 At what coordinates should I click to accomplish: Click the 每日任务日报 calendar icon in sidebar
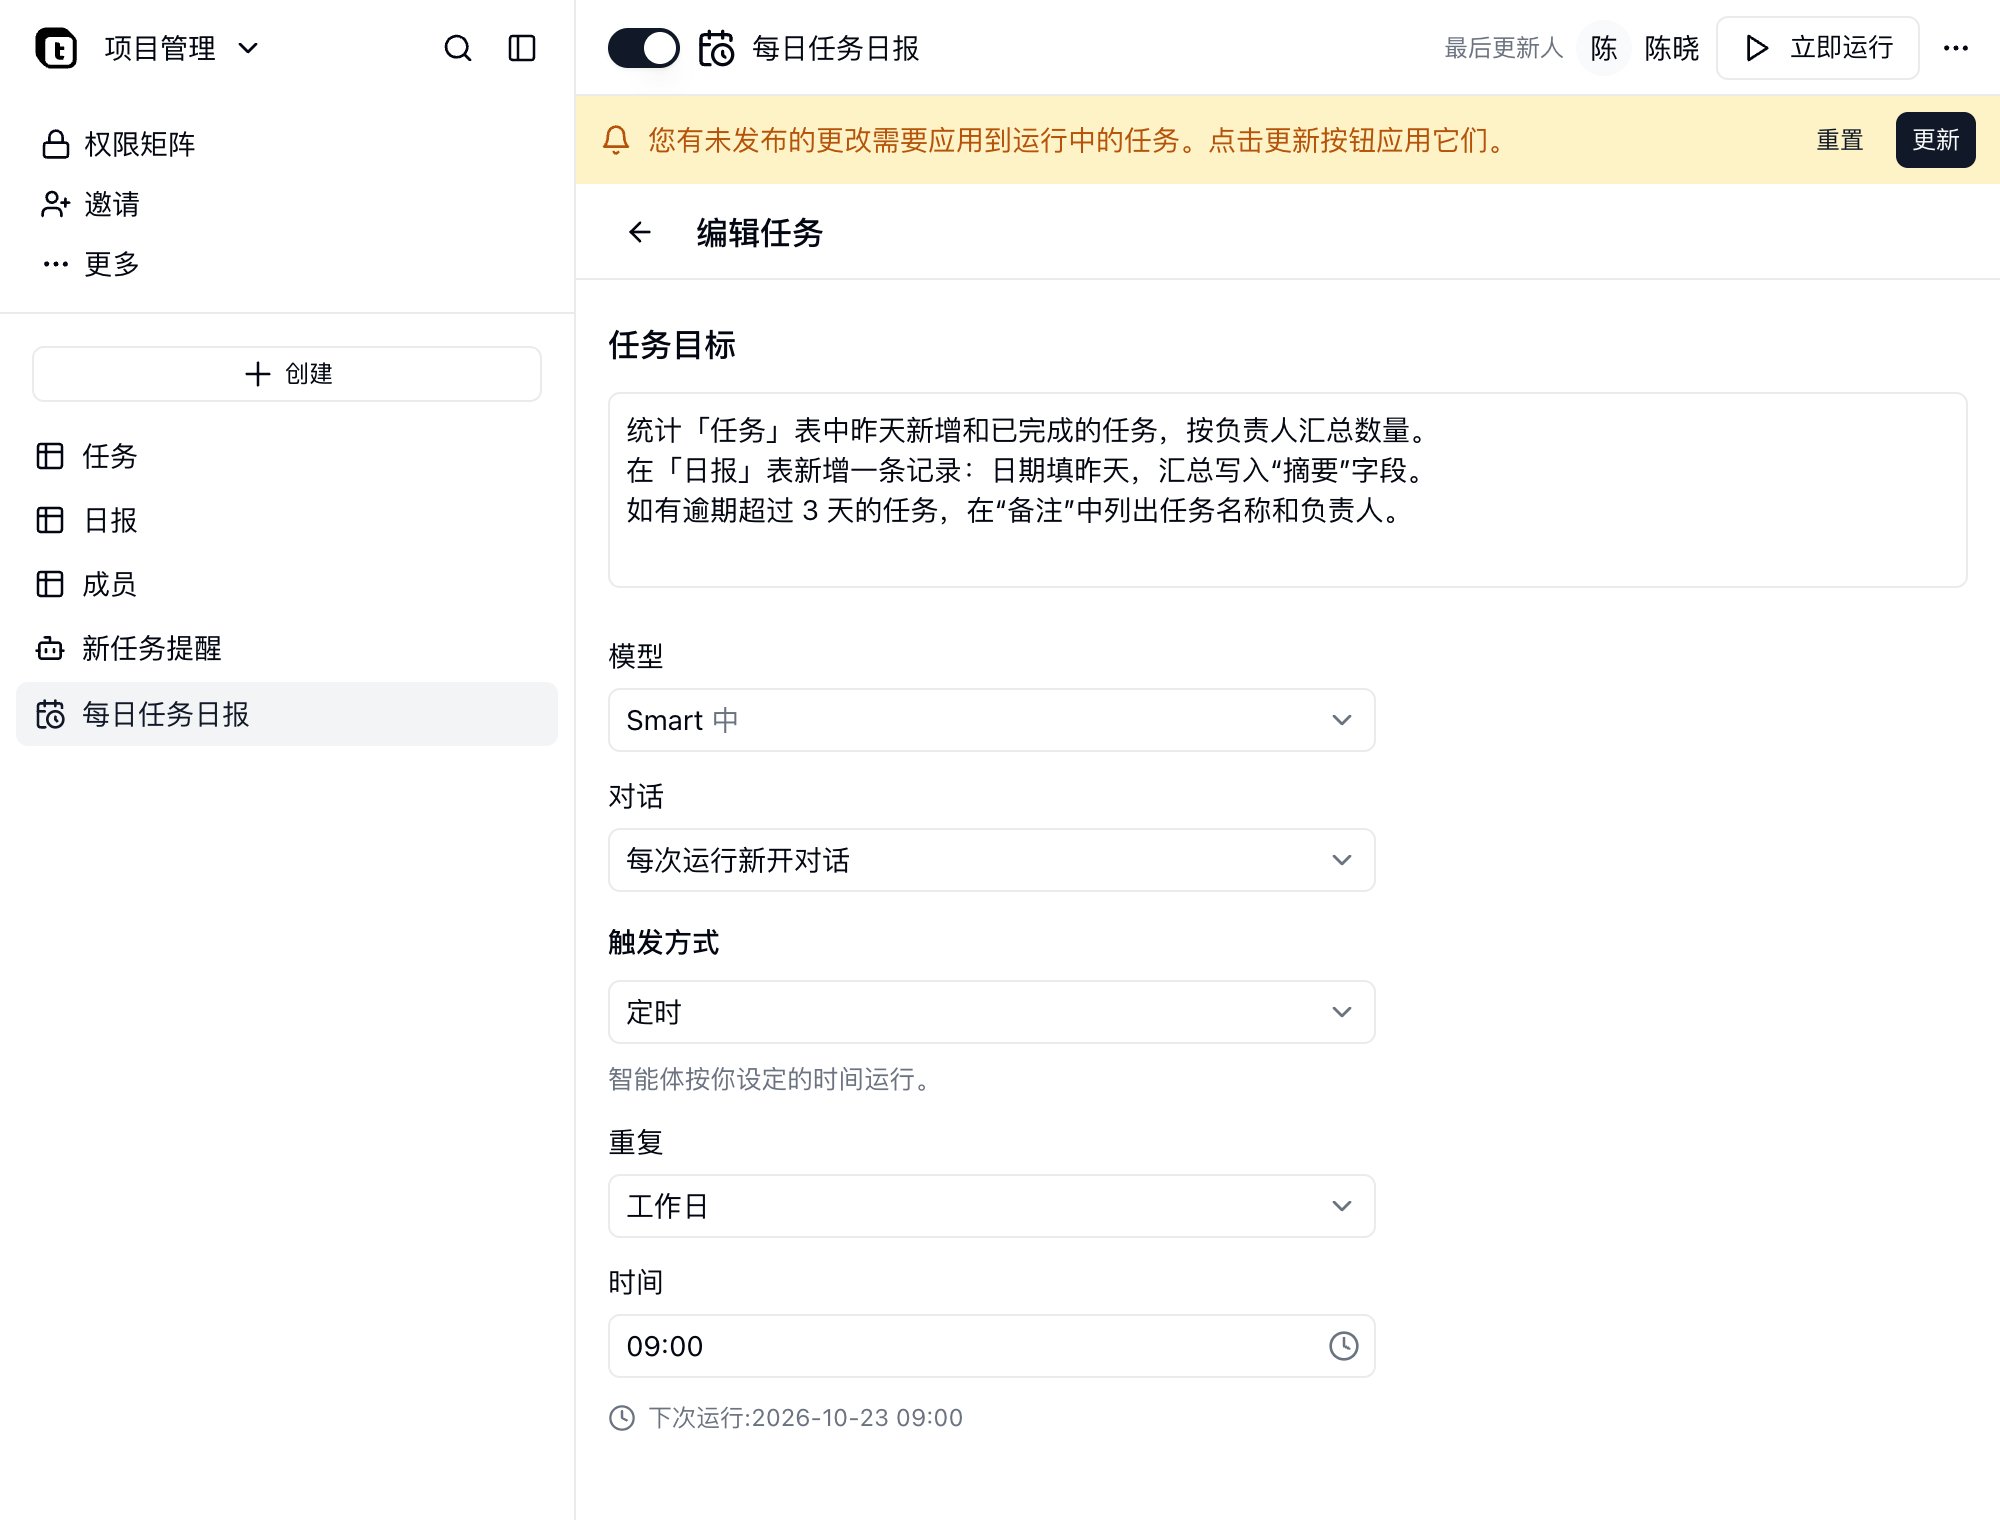click(50, 714)
